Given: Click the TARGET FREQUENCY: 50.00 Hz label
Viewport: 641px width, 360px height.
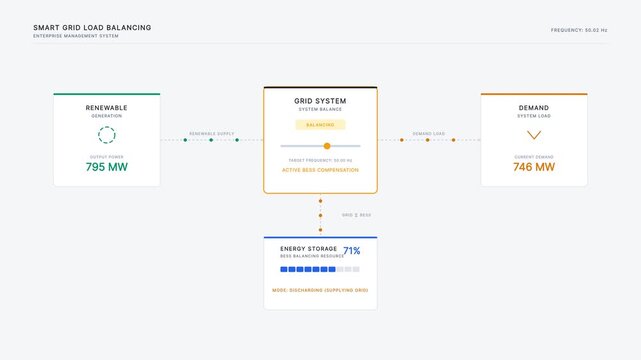Looking at the screenshot, I should [x=320, y=161].
